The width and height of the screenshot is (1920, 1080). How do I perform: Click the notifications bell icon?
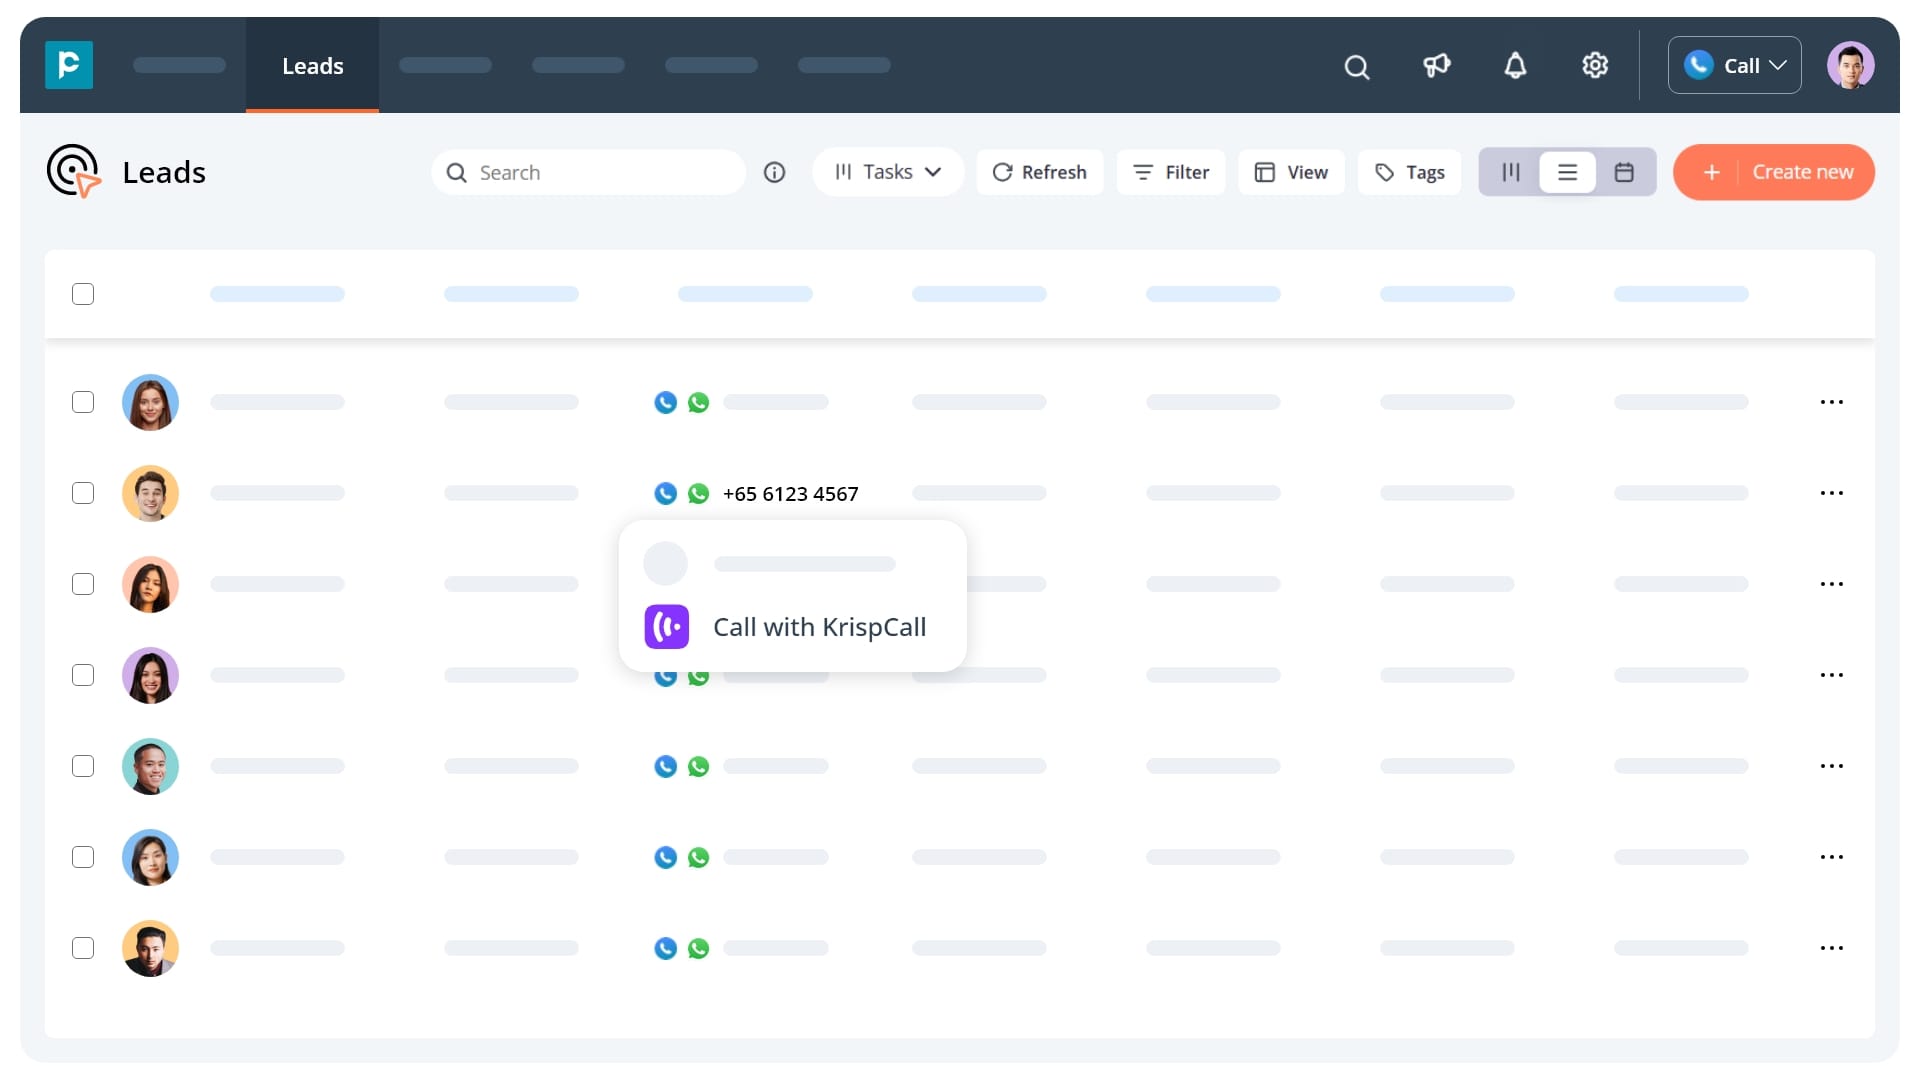(1515, 65)
